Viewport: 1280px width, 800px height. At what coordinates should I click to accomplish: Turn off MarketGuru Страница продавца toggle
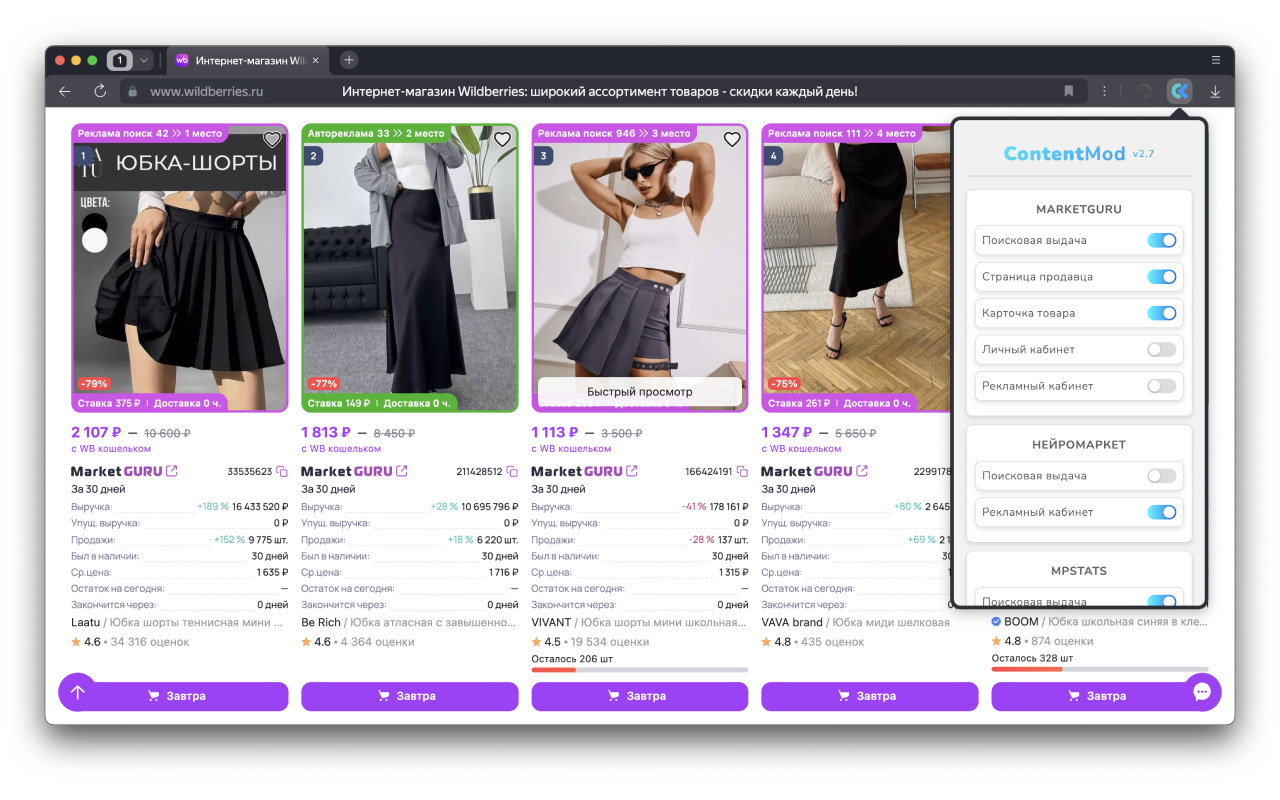tap(1161, 277)
